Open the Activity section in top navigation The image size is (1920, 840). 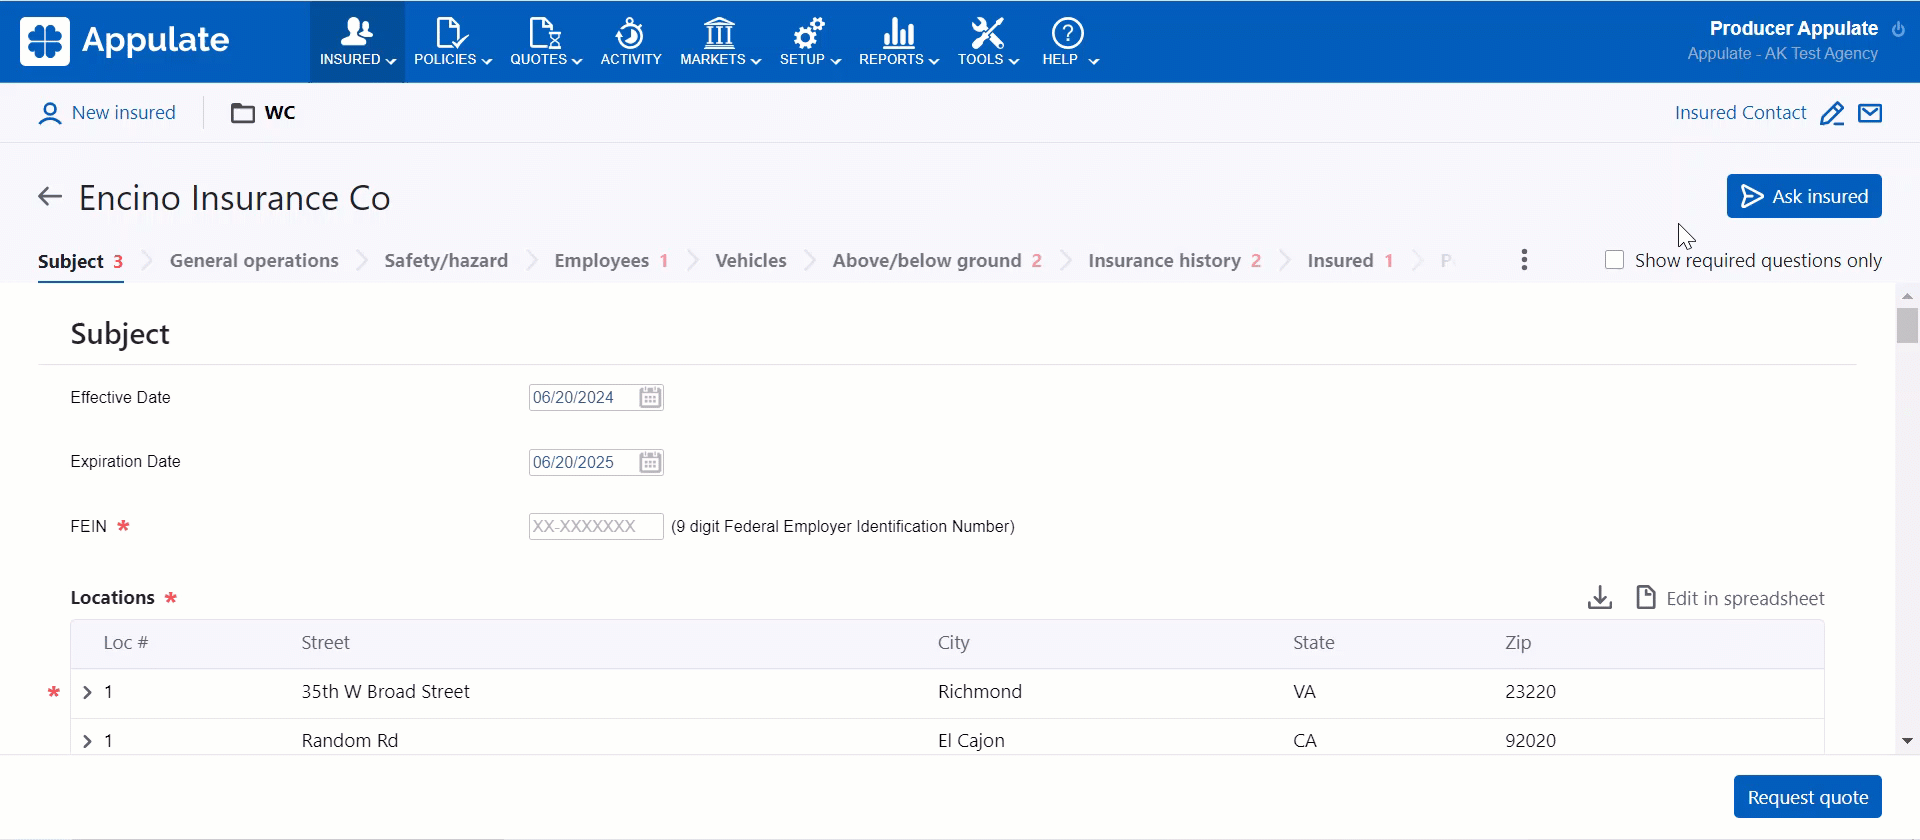point(630,42)
